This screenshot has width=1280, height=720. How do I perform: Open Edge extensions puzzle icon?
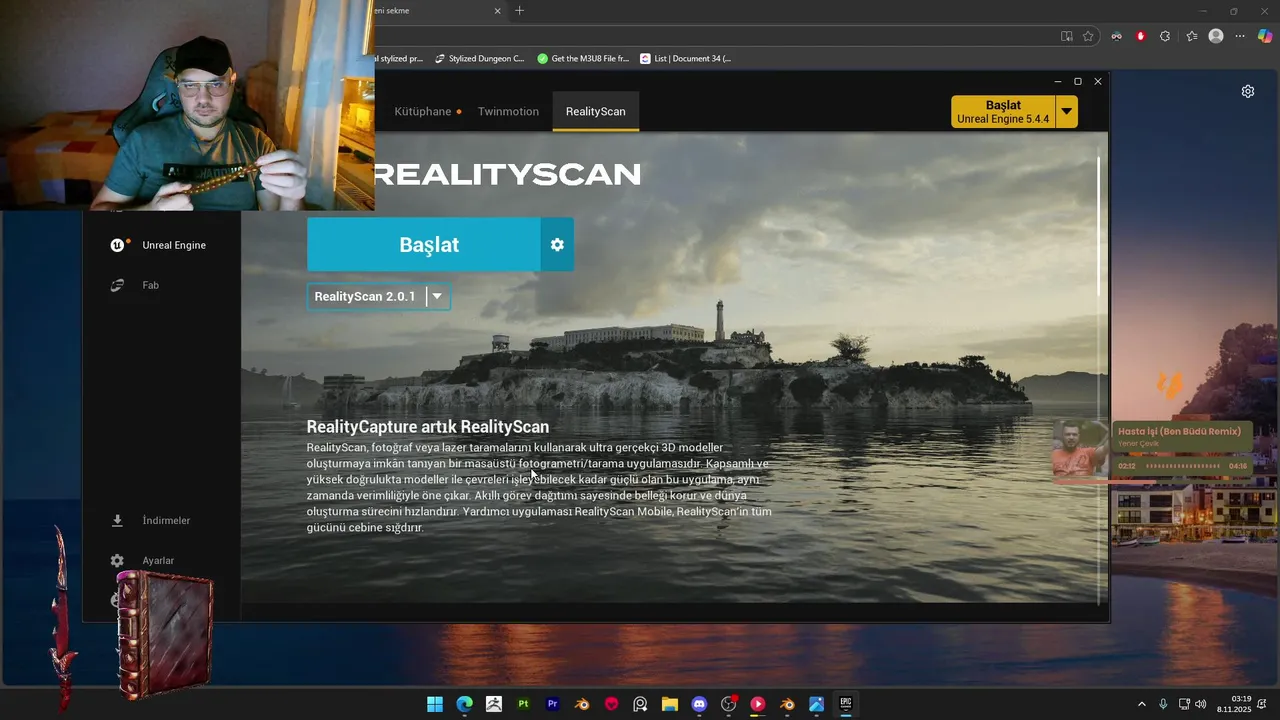(1165, 36)
